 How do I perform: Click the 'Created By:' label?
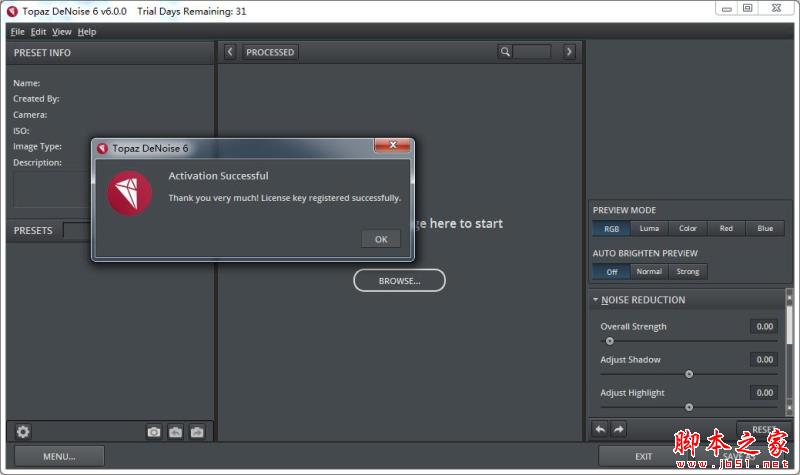tap(36, 99)
